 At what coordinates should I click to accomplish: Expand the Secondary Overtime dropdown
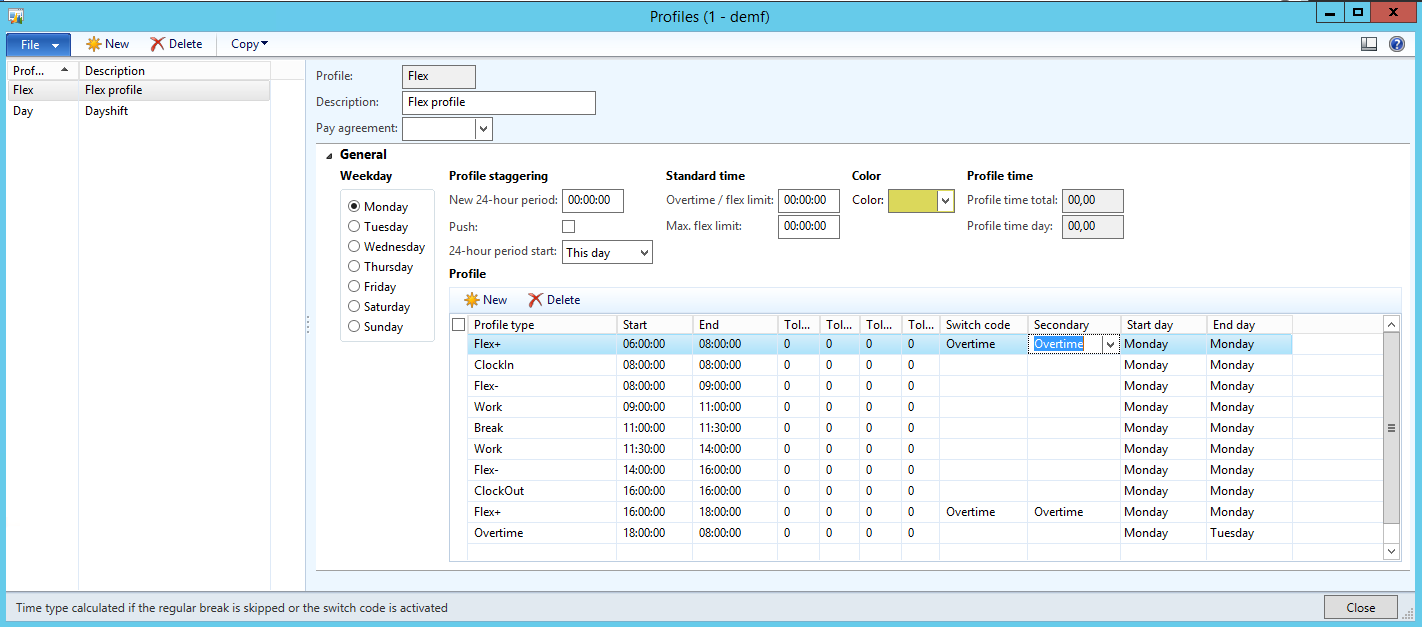pyautogui.click(x=1109, y=343)
